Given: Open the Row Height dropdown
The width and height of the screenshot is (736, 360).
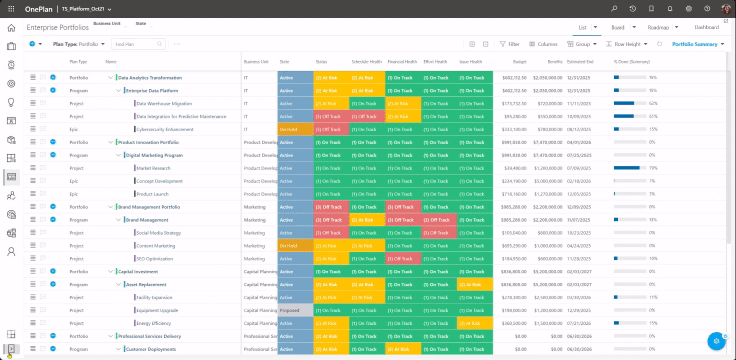Looking at the screenshot, I should 627,44.
